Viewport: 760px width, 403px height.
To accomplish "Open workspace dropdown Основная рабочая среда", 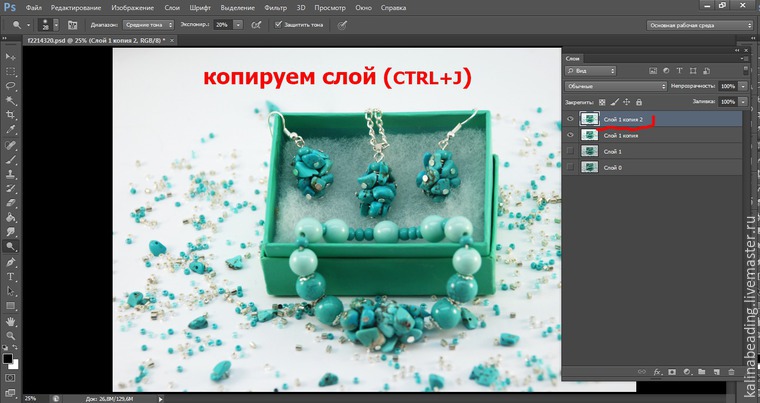I will [699, 25].
